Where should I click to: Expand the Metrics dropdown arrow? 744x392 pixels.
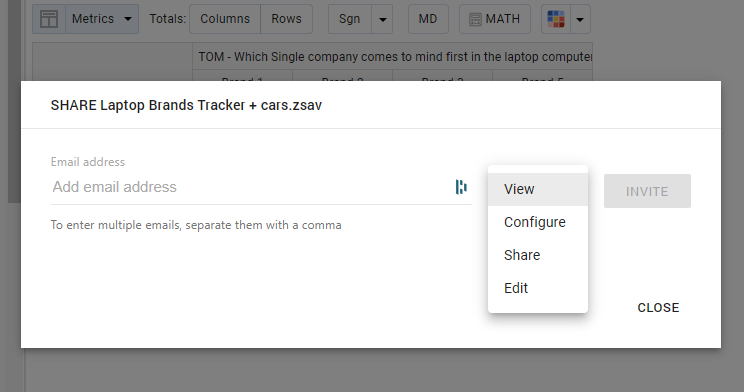(x=128, y=19)
